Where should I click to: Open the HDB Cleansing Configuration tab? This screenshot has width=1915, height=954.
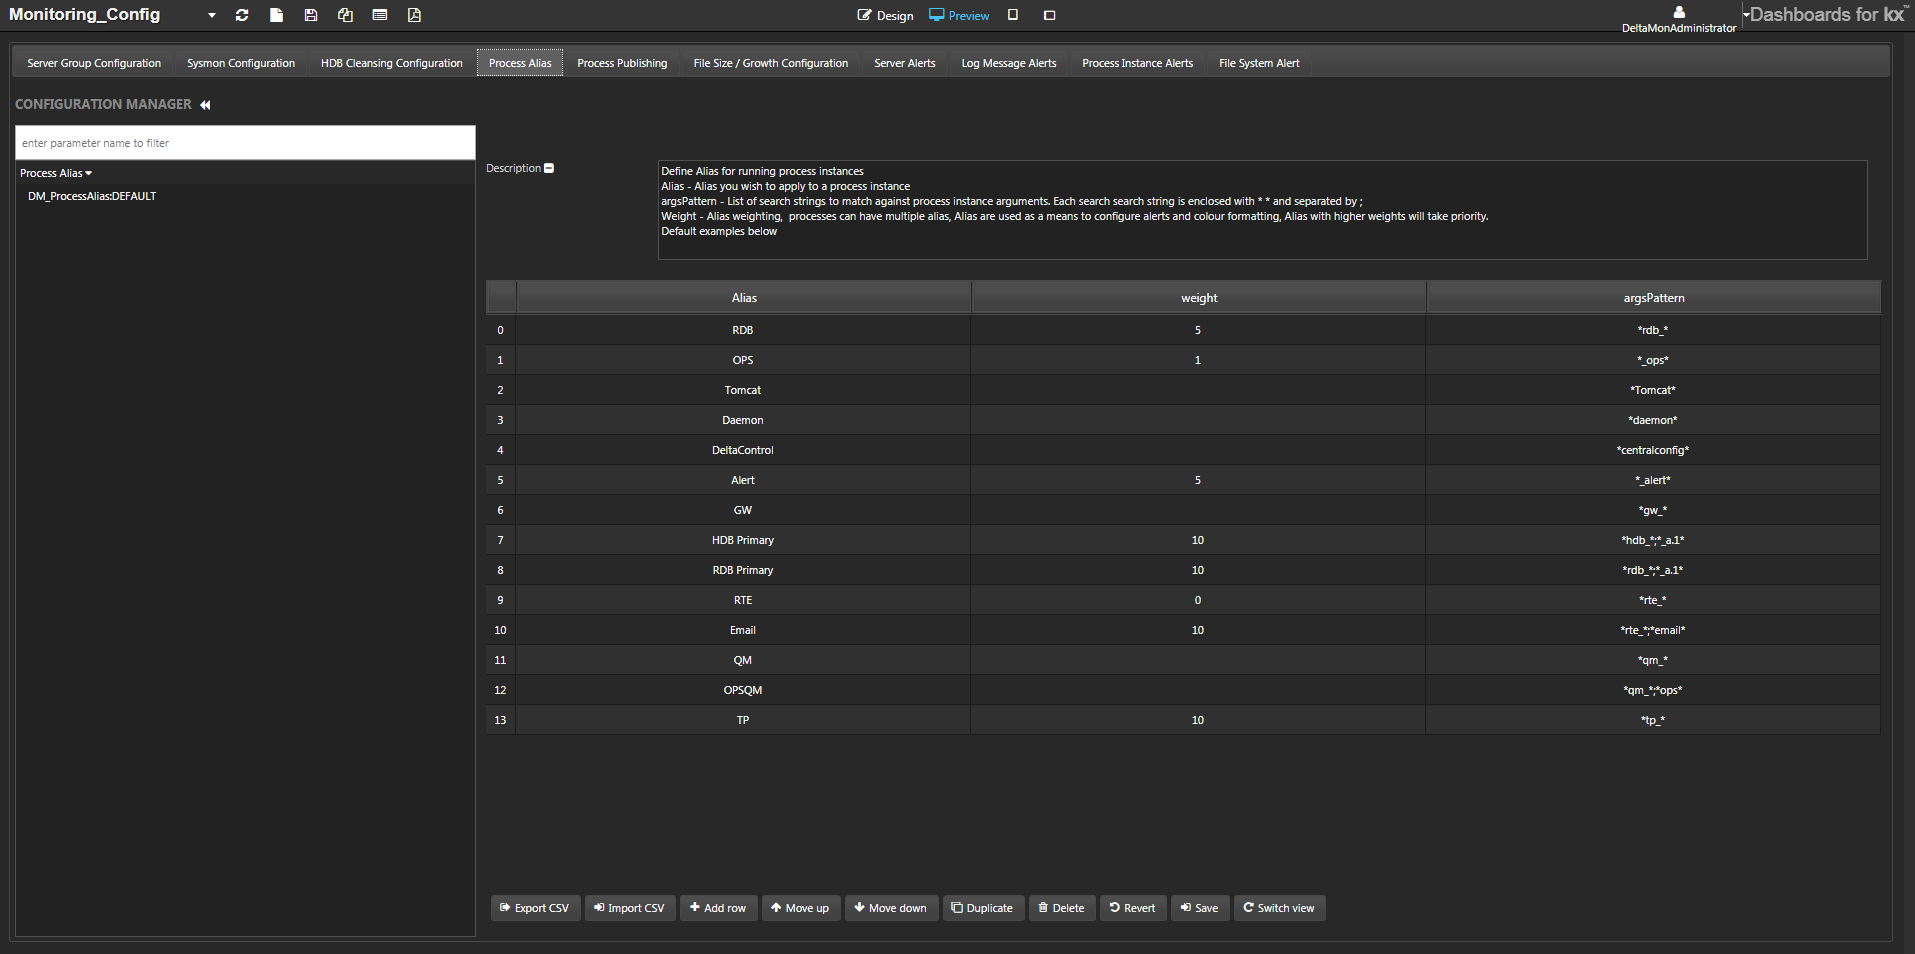coord(392,63)
